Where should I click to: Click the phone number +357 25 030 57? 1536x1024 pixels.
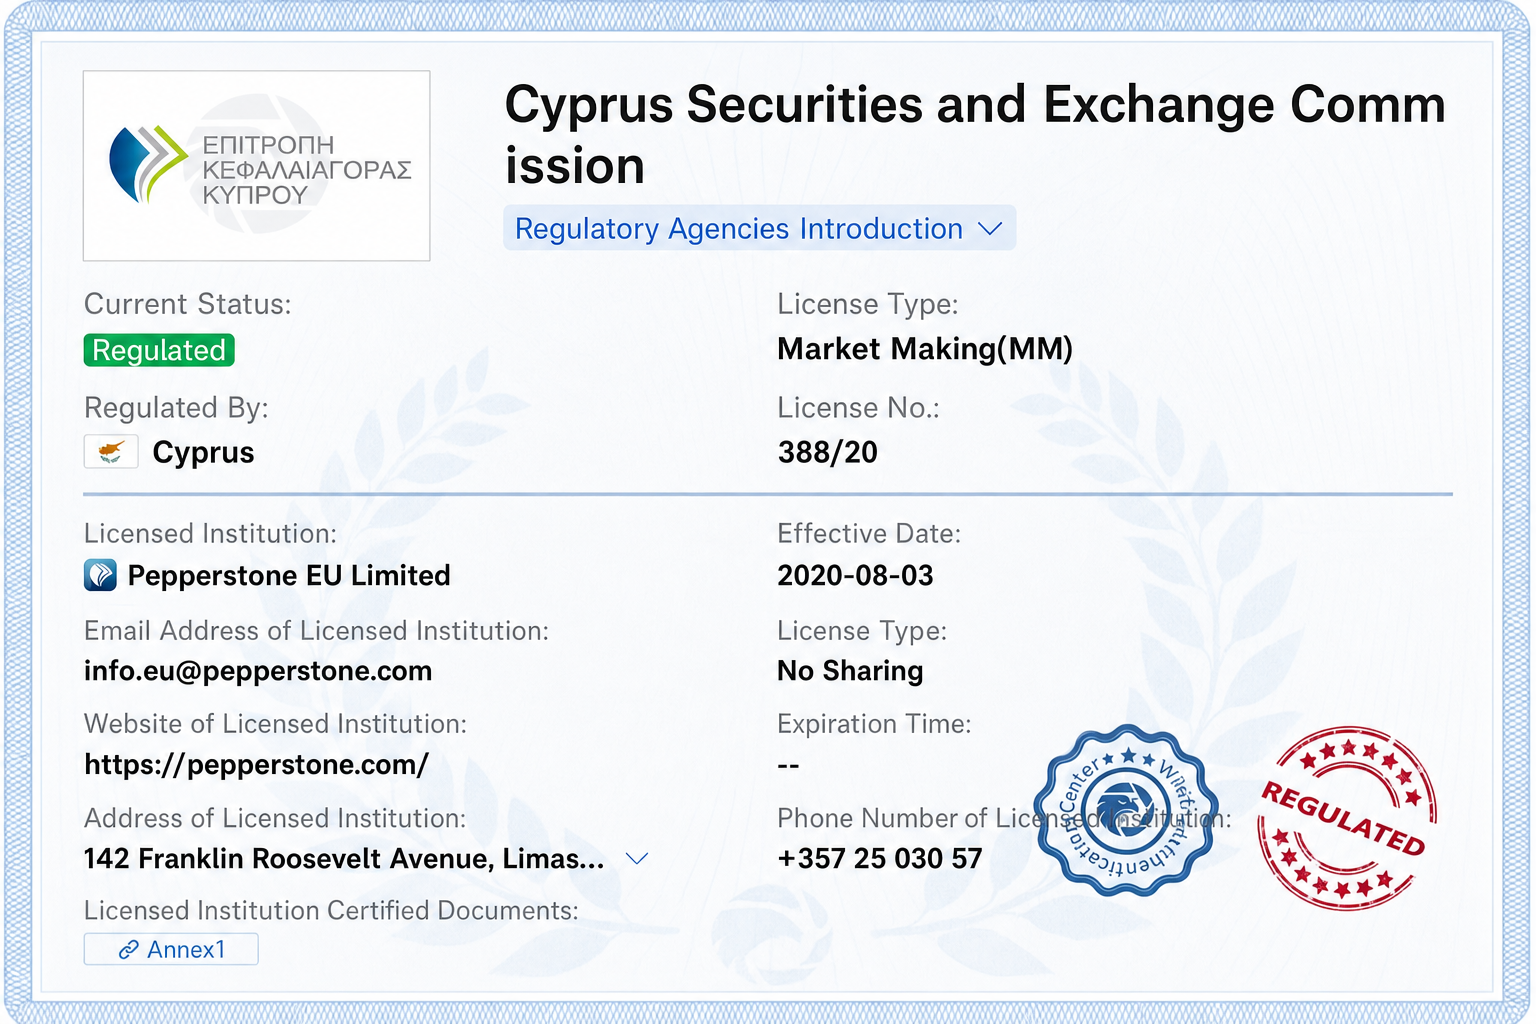[x=880, y=858]
